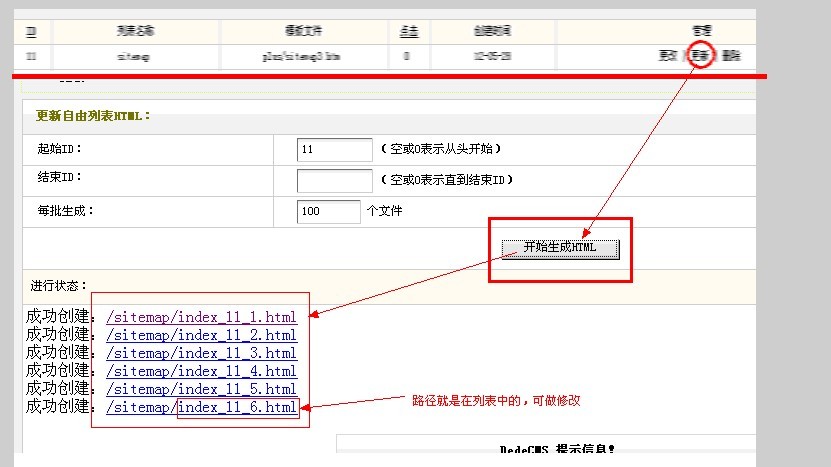Screen dimensions: 831x467
Task: Open the /sitemap/index_11_2.html link
Action: [x=201, y=336]
